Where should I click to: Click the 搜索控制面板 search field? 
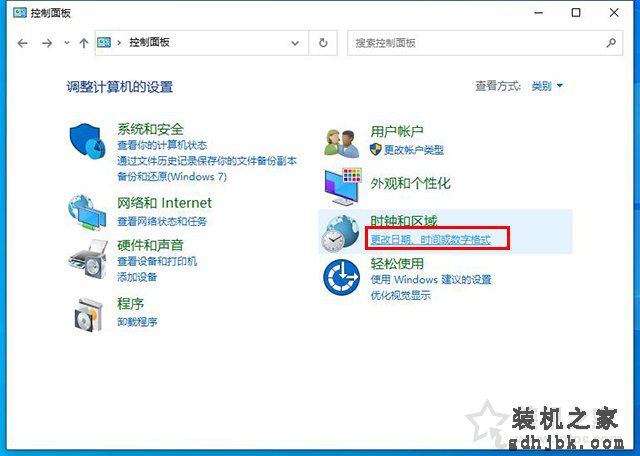pos(485,42)
